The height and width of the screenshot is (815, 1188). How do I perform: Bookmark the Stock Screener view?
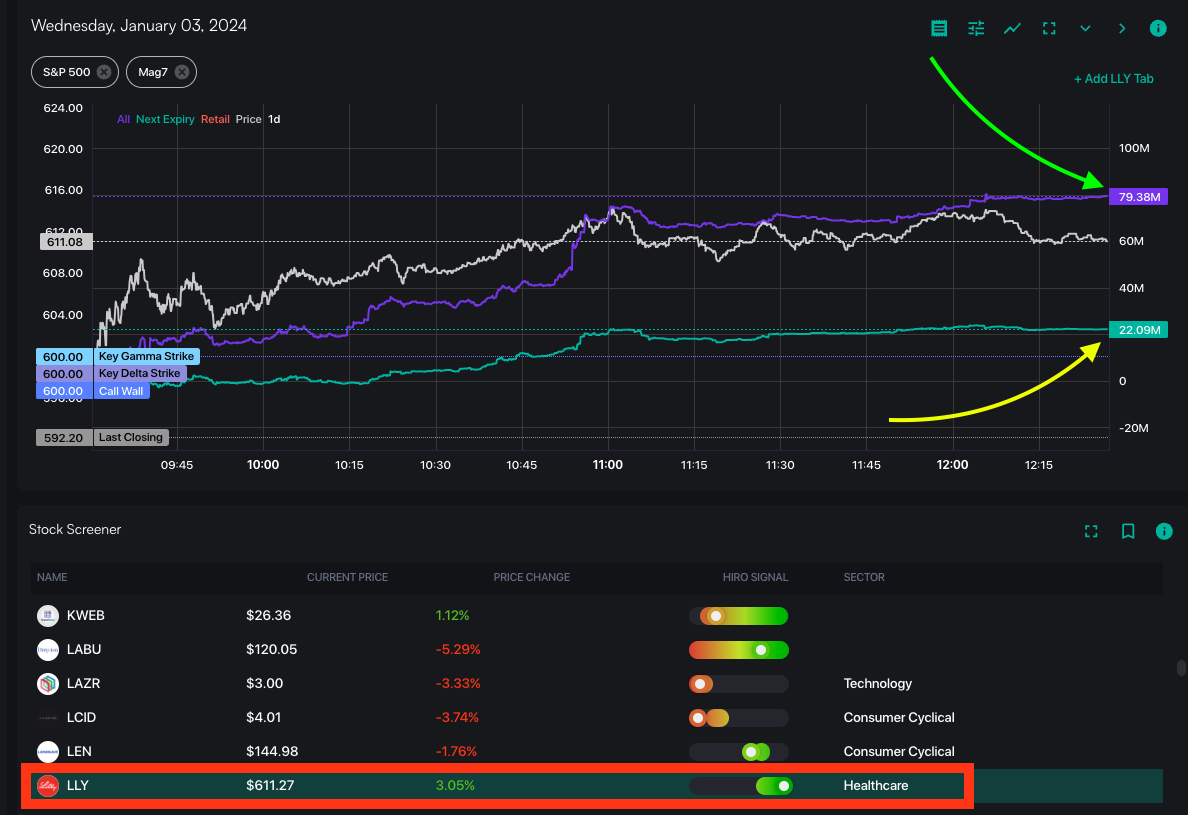pyautogui.click(x=1128, y=531)
